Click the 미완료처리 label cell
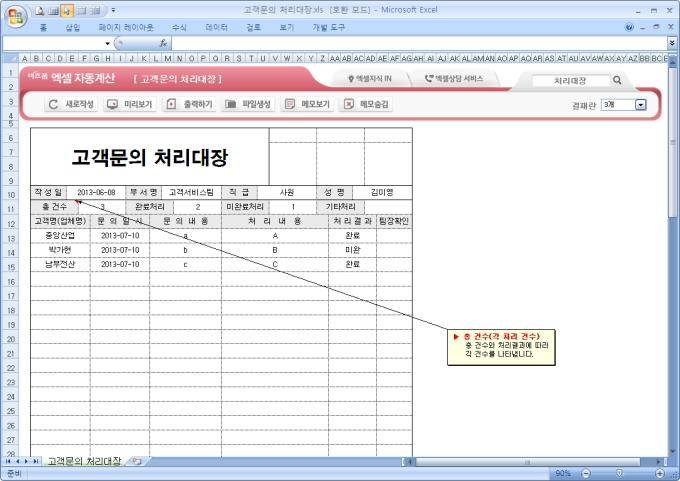 click(x=245, y=207)
